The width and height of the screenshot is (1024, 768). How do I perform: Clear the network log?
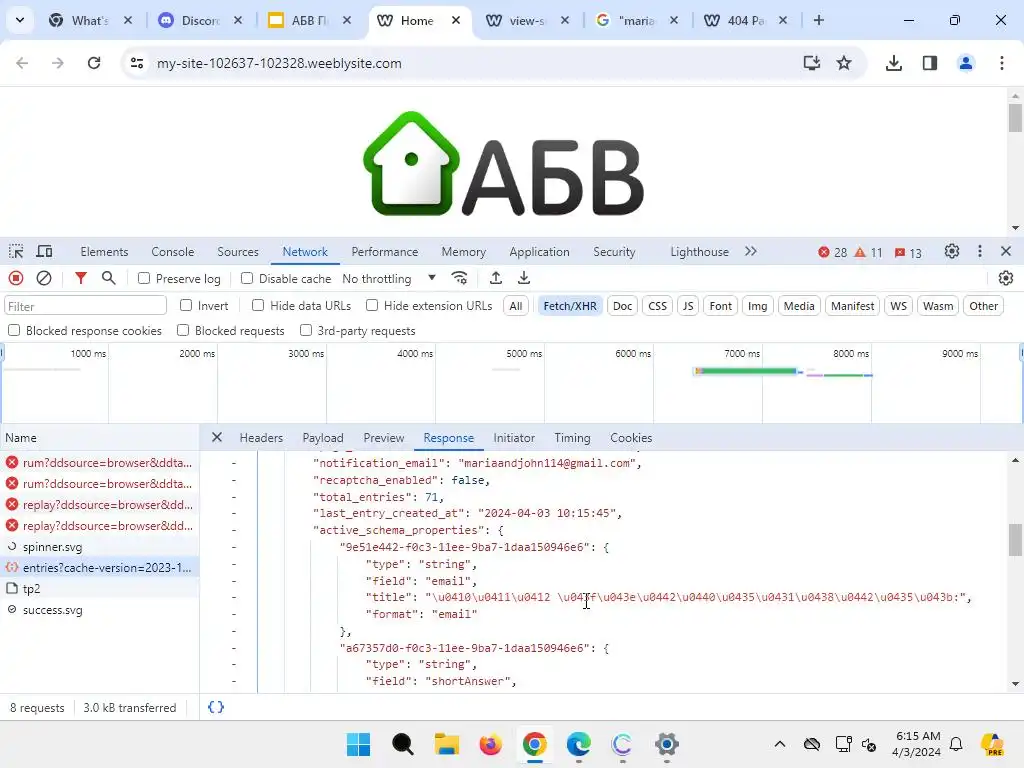point(44,279)
